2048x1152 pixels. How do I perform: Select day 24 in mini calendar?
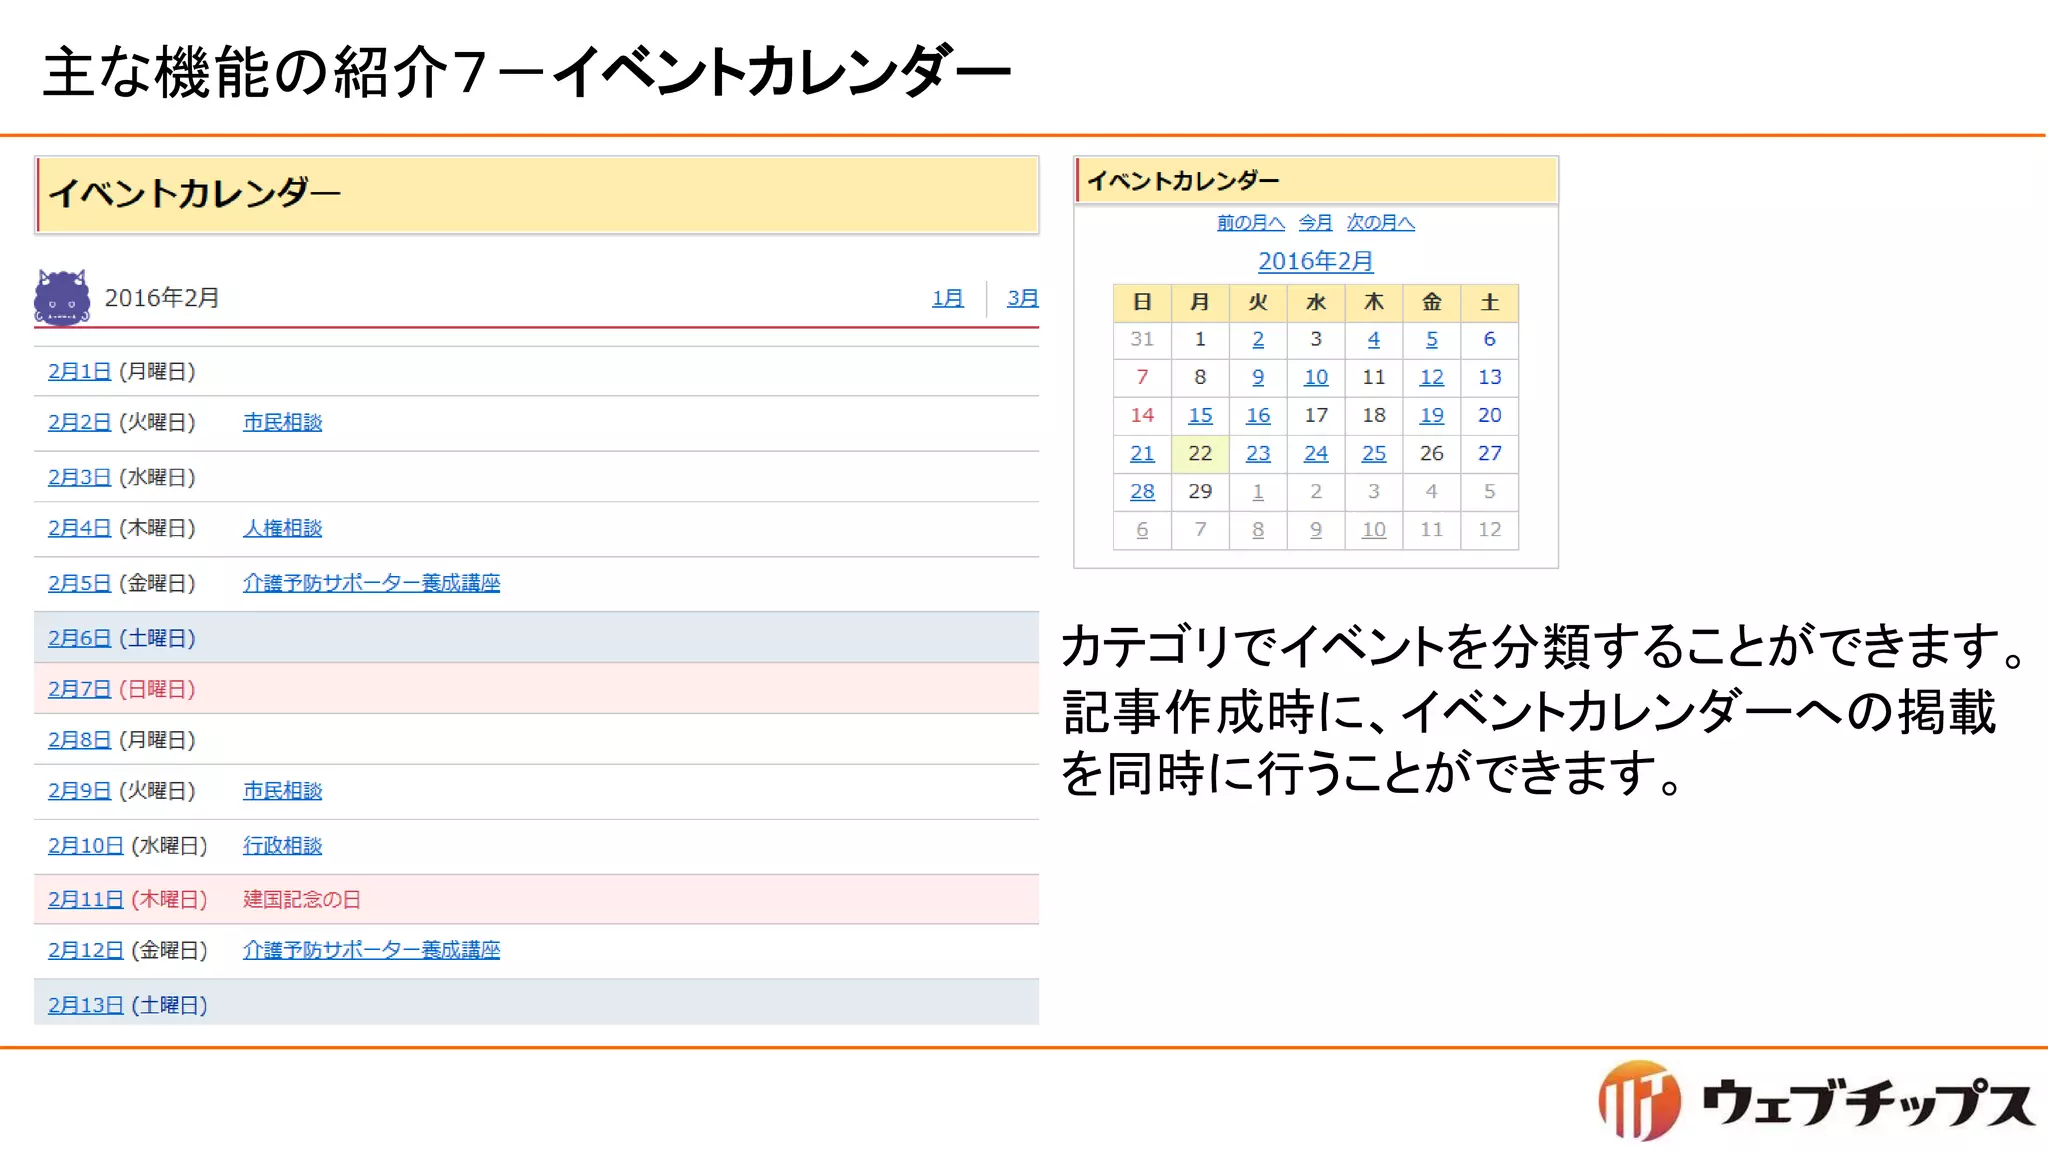click(1316, 454)
